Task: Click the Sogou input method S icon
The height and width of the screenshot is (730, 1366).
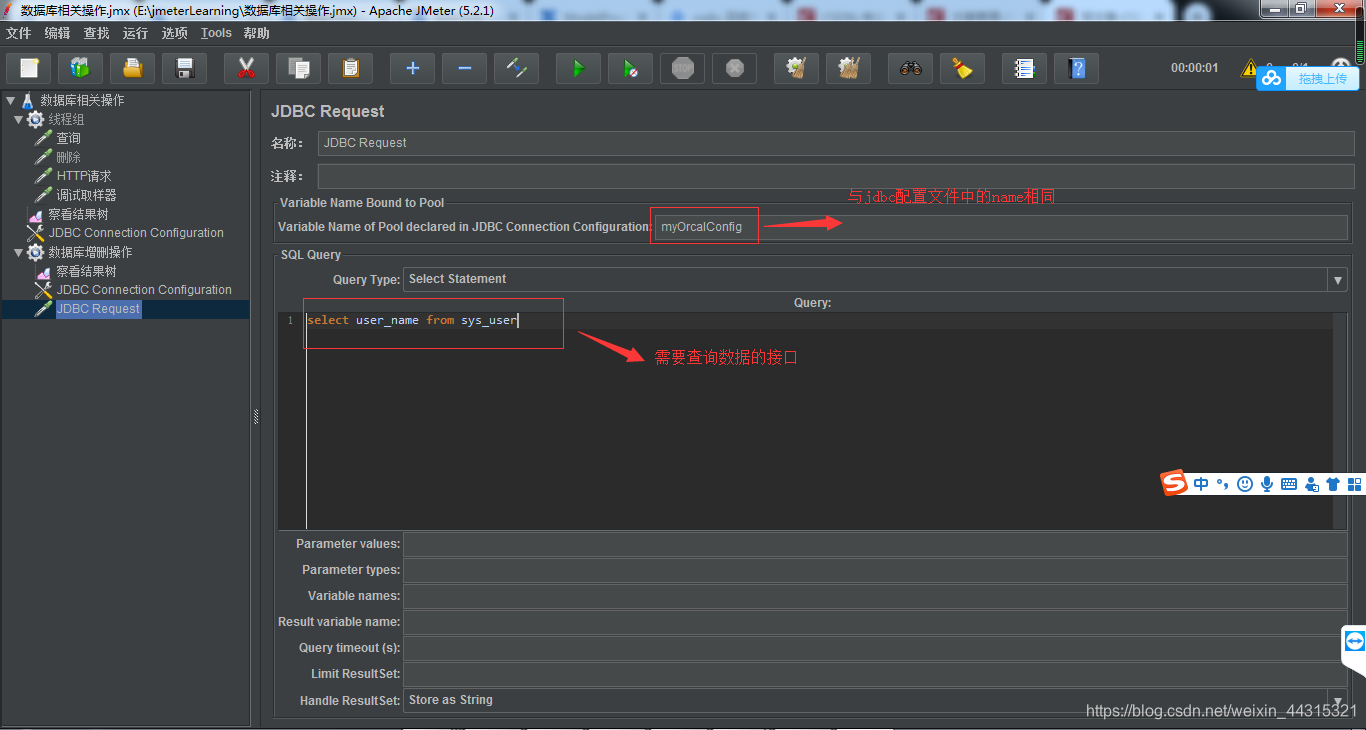Action: click(x=1174, y=483)
